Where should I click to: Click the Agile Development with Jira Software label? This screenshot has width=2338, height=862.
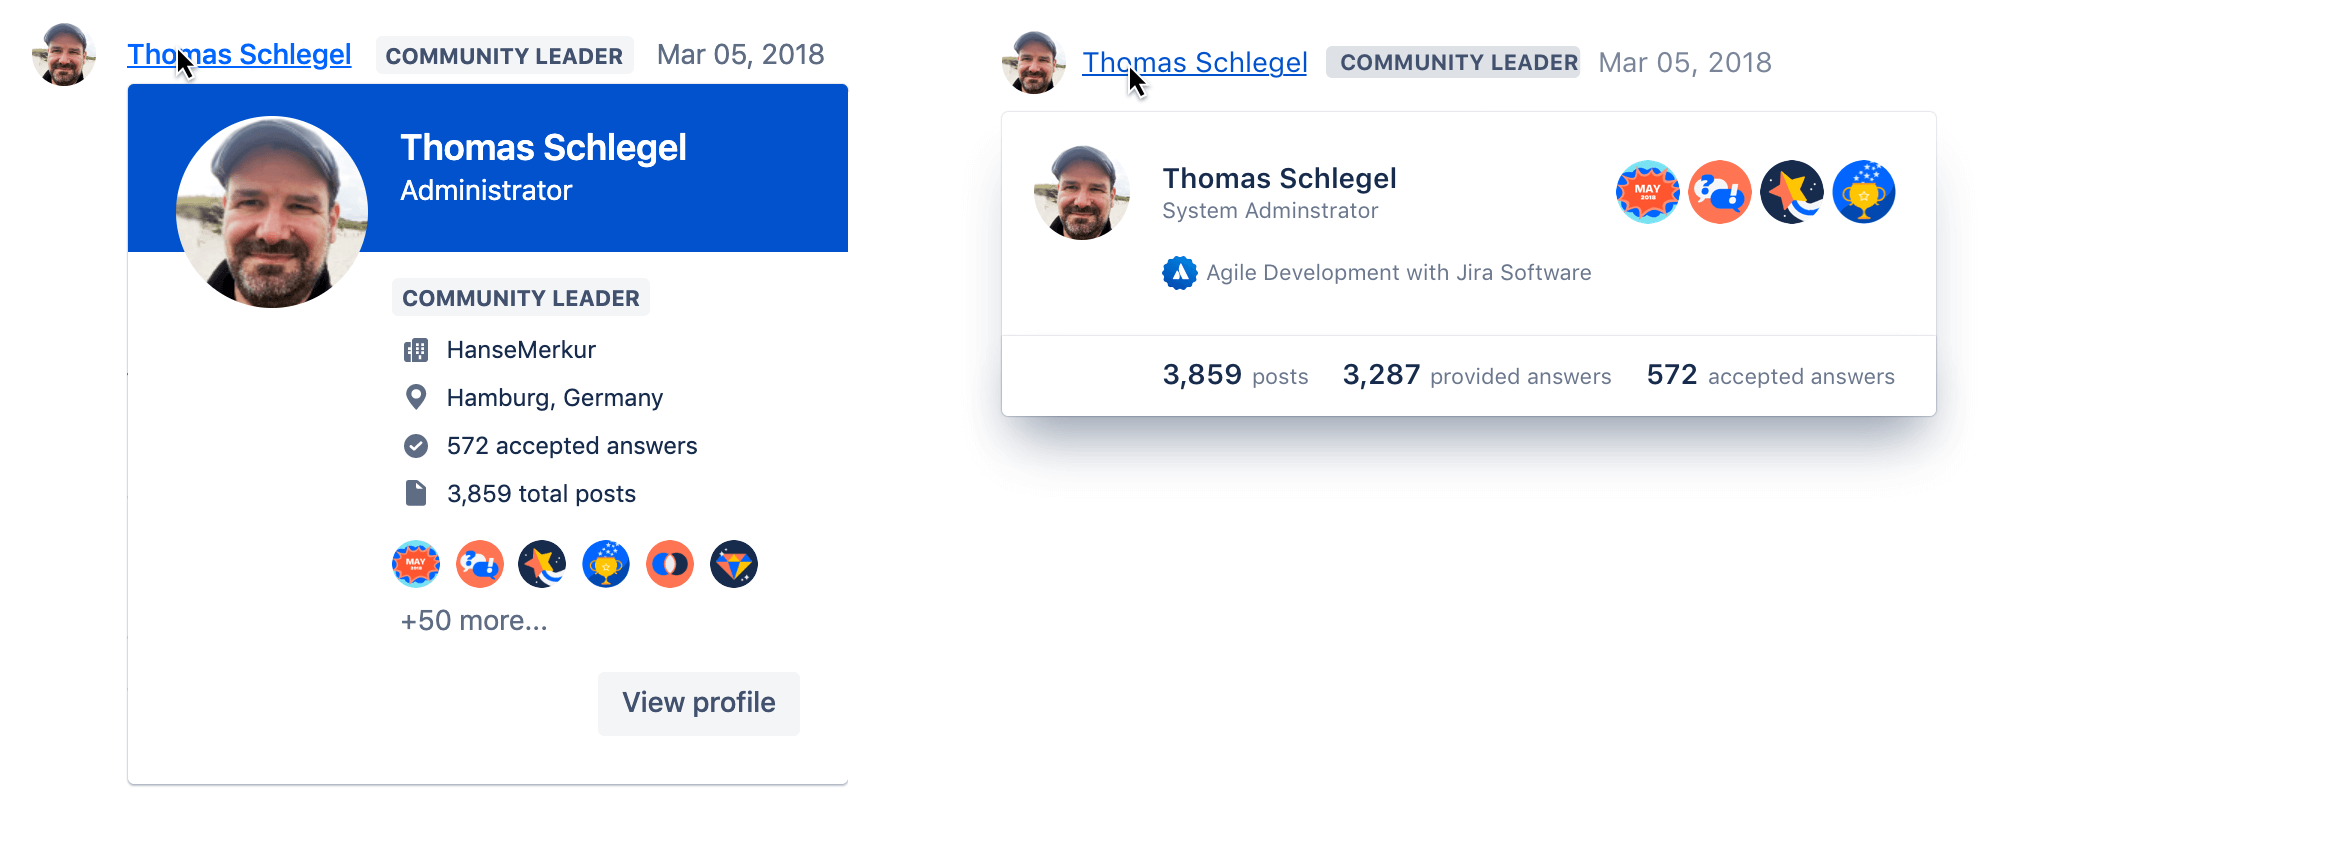(x=1398, y=273)
